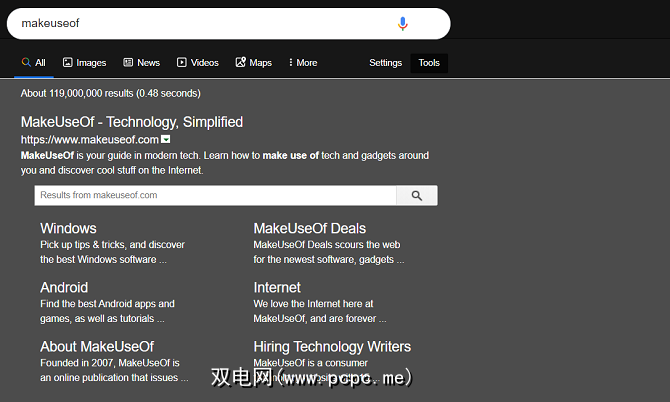
Task: Click the Tools button
Action: [429, 63]
